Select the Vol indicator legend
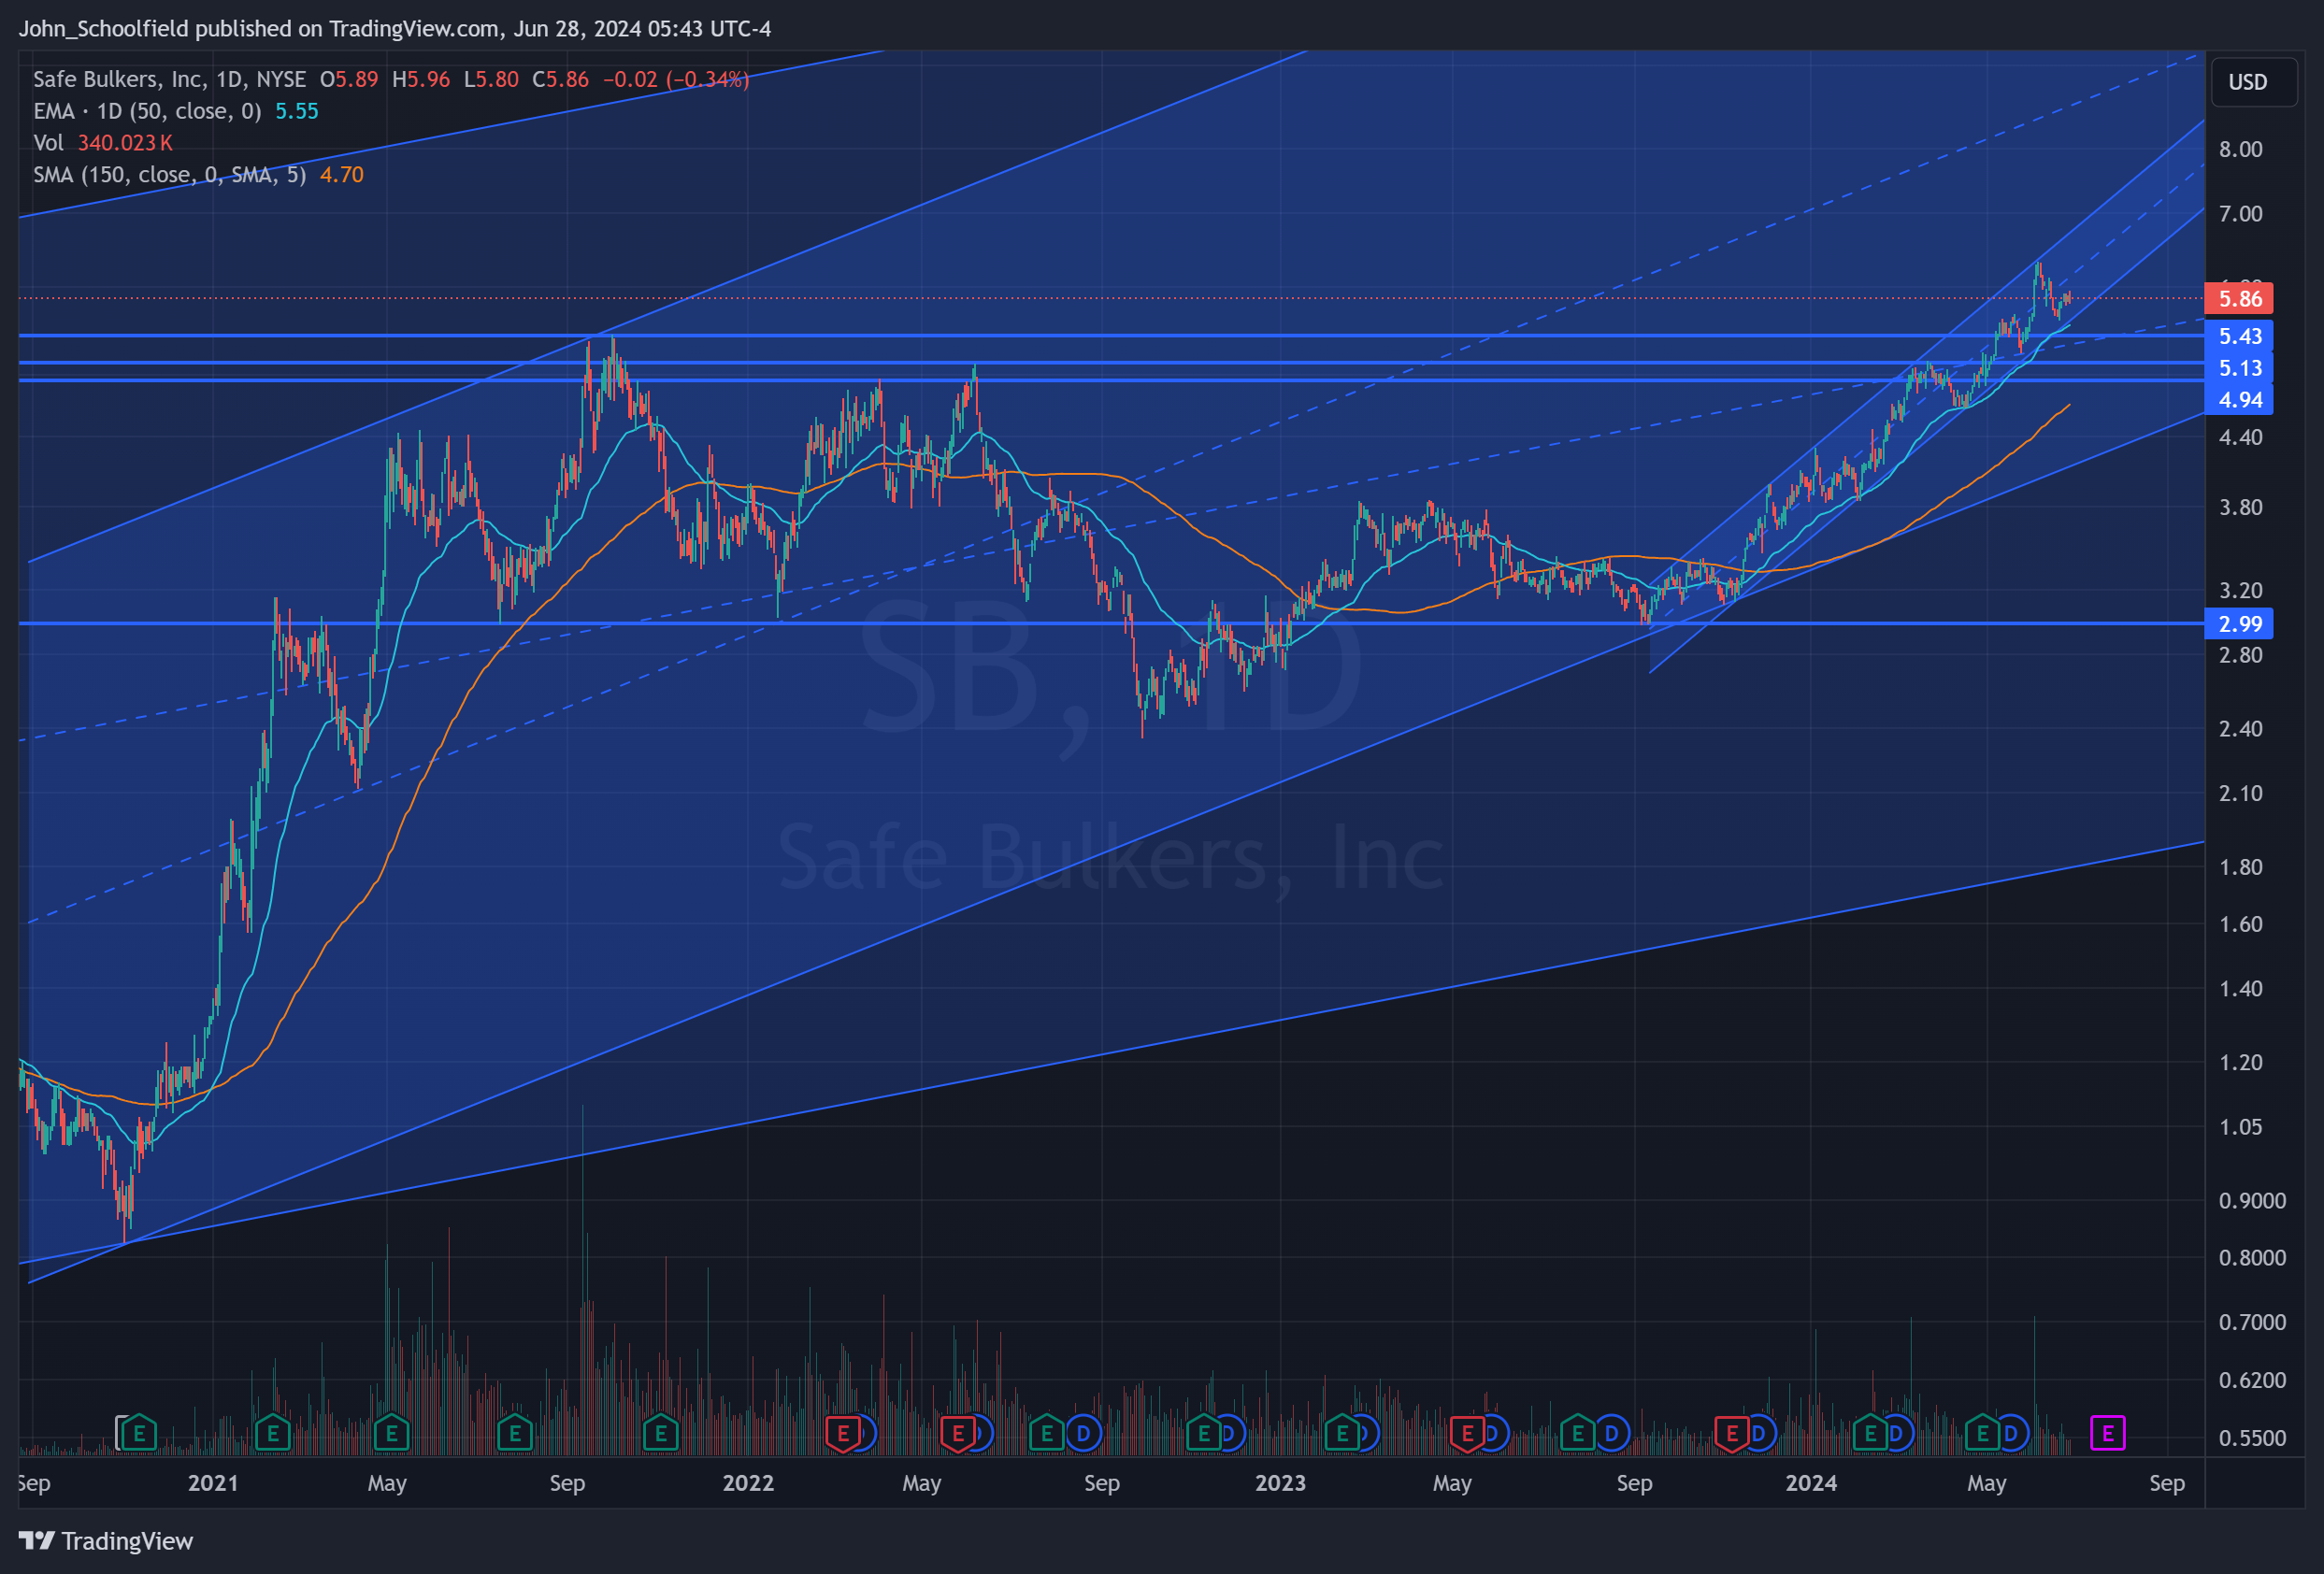This screenshot has height=1574, width=2324. click(48, 143)
